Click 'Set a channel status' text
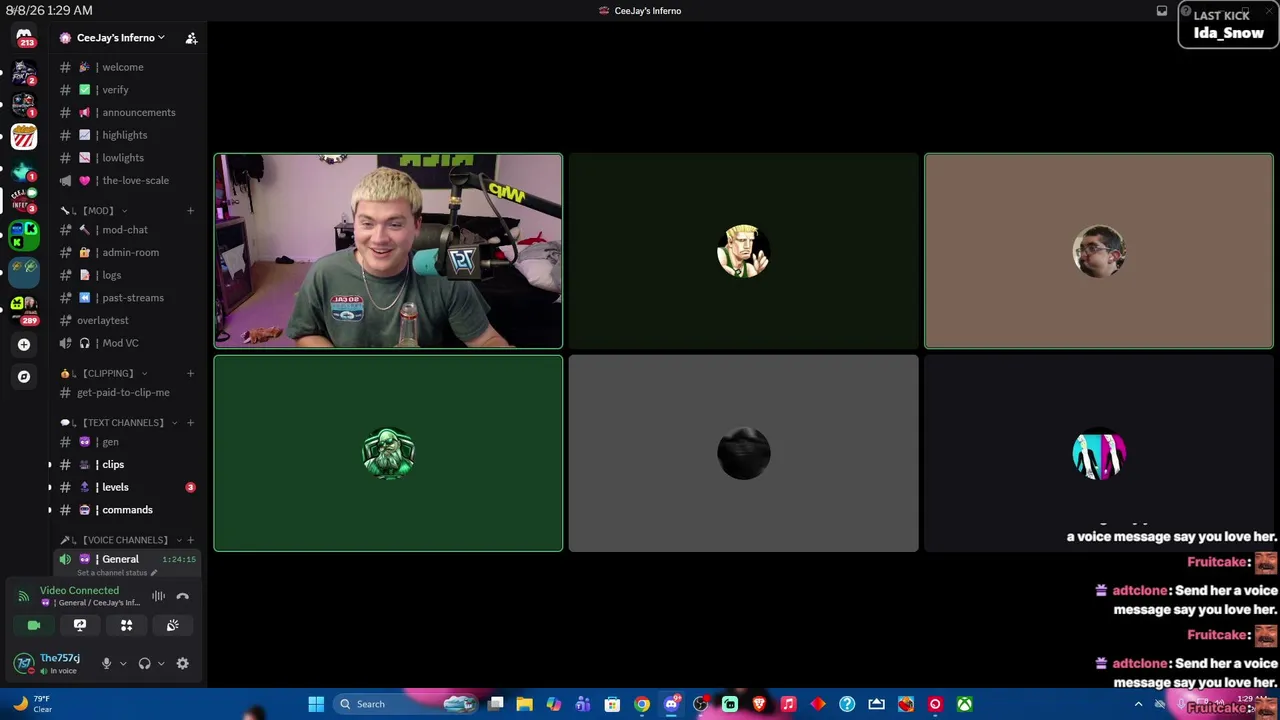 [x=112, y=573]
